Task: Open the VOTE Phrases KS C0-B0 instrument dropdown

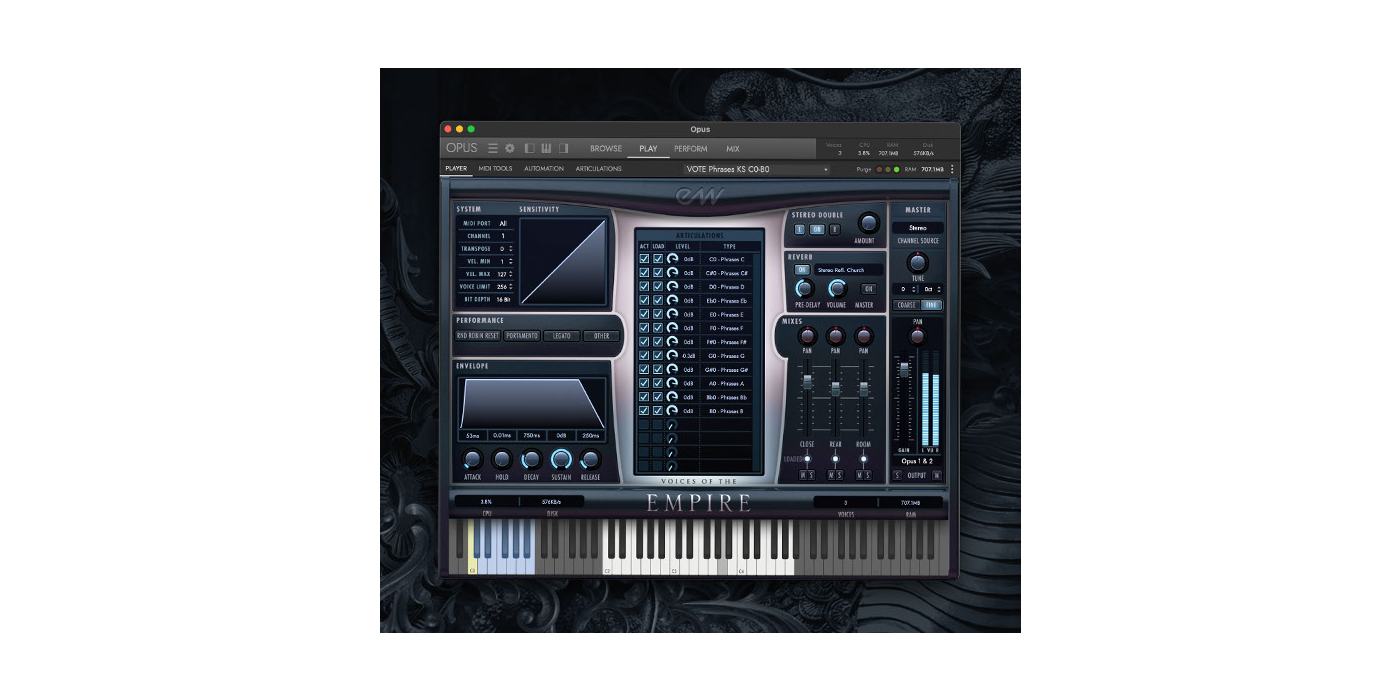Action: 757,169
